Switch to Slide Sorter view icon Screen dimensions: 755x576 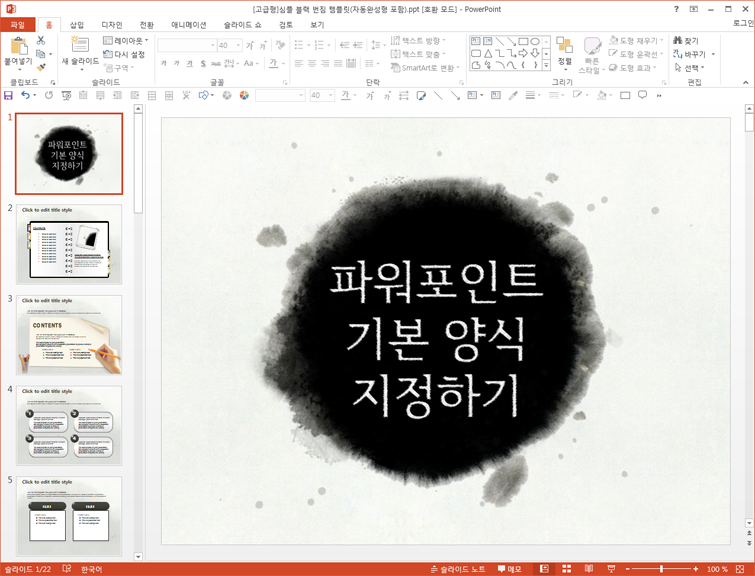click(567, 569)
